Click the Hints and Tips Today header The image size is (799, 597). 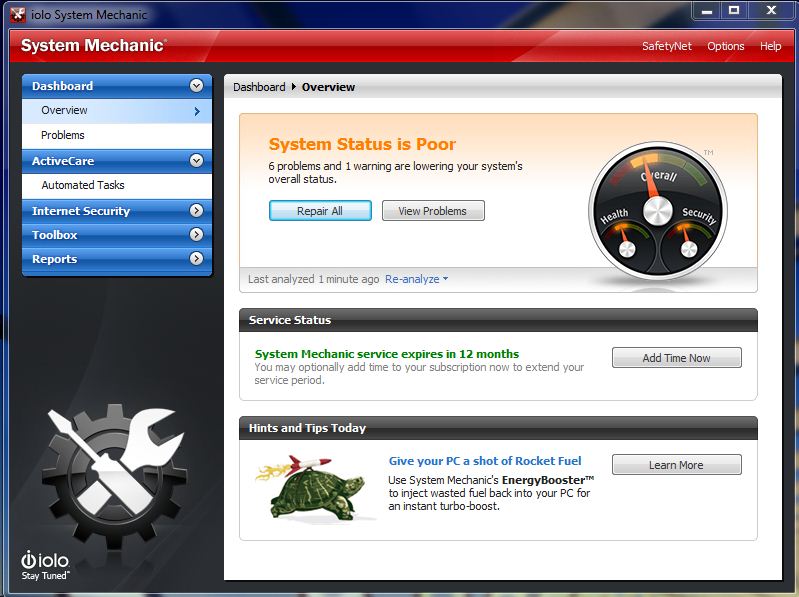(498, 428)
